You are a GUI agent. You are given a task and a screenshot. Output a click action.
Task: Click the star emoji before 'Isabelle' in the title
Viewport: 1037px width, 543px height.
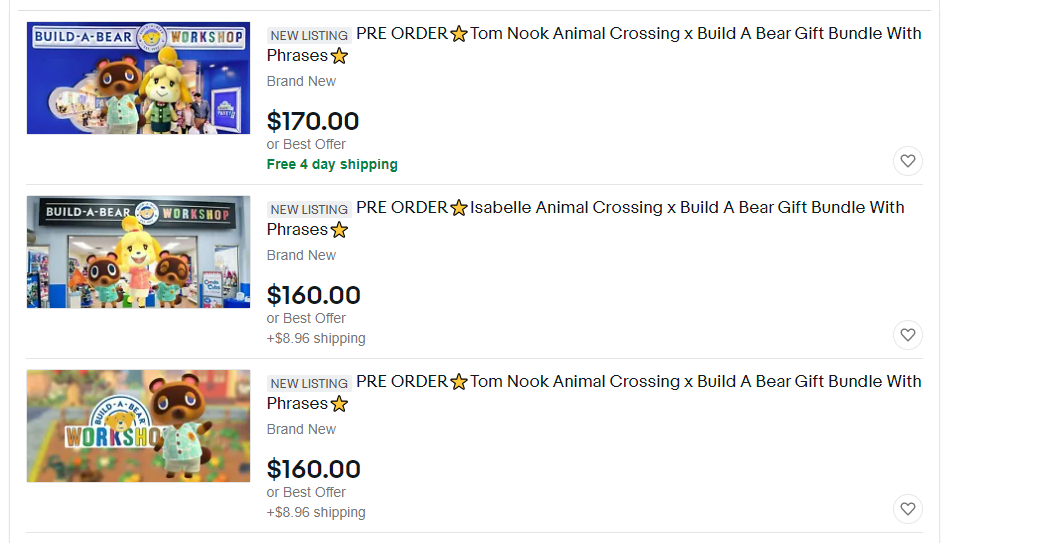459,208
